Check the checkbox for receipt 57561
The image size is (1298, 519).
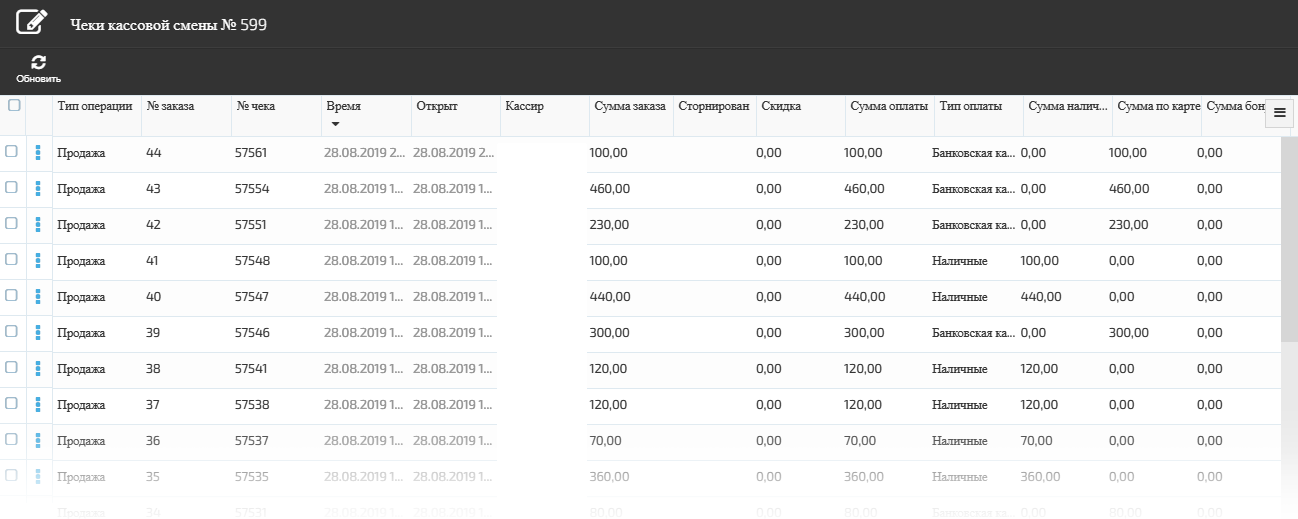click(12, 151)
